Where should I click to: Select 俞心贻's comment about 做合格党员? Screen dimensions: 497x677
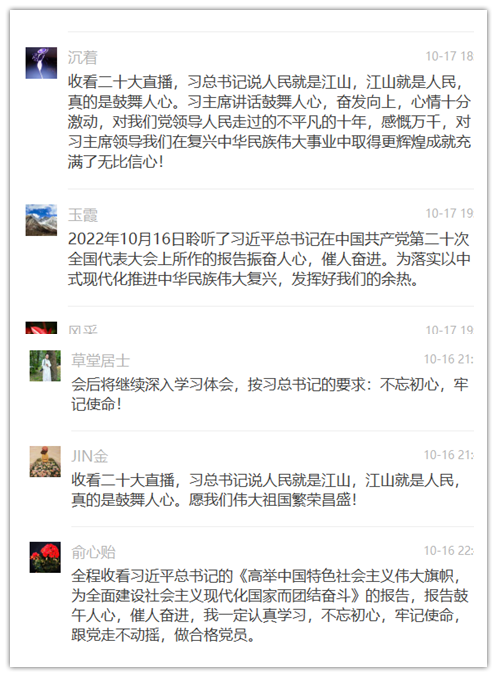tap(269, 605)
